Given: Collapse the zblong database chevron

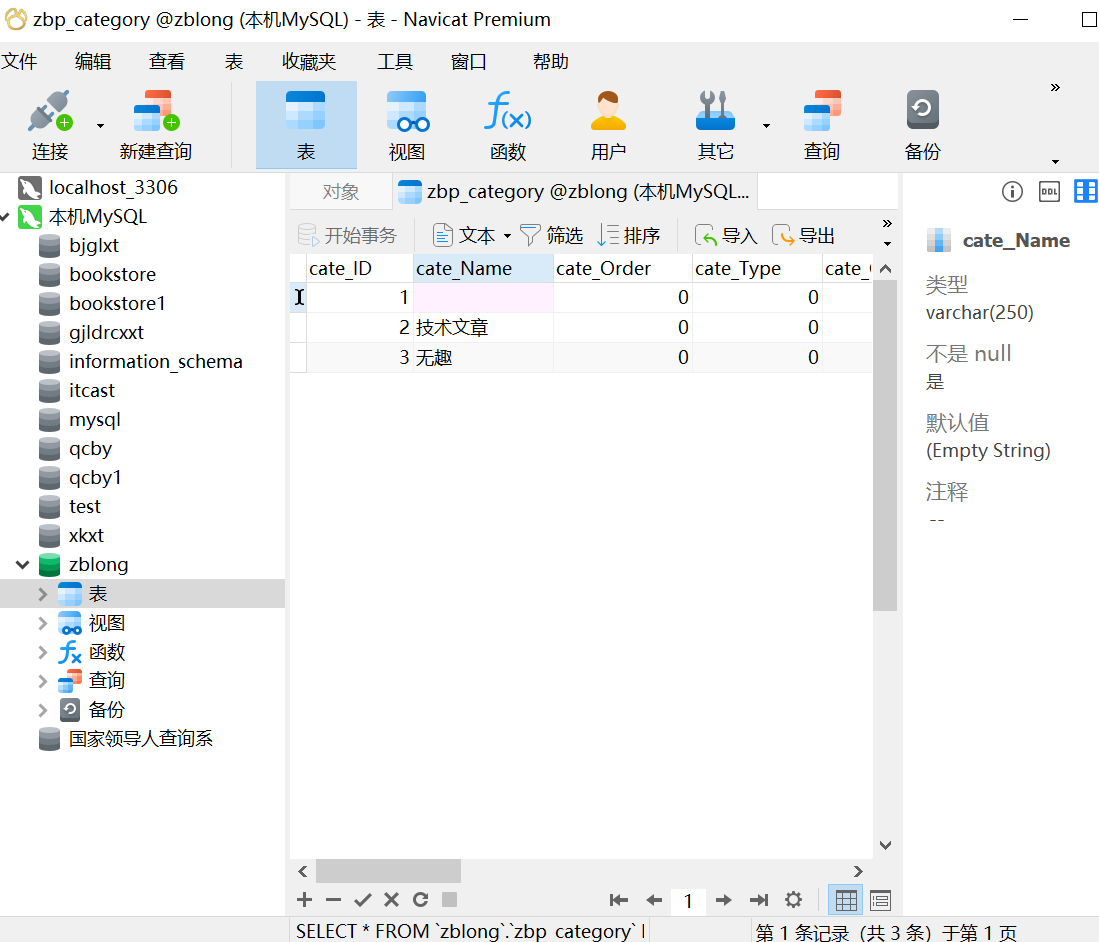Looking at the screenshot, I should coord(22,565).
